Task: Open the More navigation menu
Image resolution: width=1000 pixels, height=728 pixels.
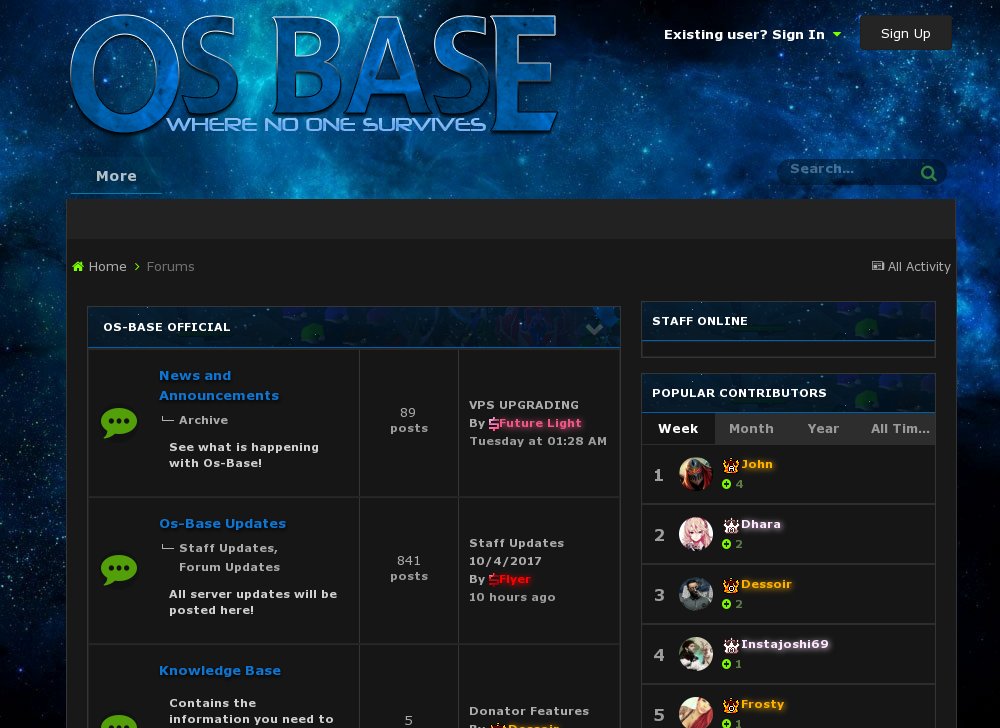Action: tap(116, 176)
